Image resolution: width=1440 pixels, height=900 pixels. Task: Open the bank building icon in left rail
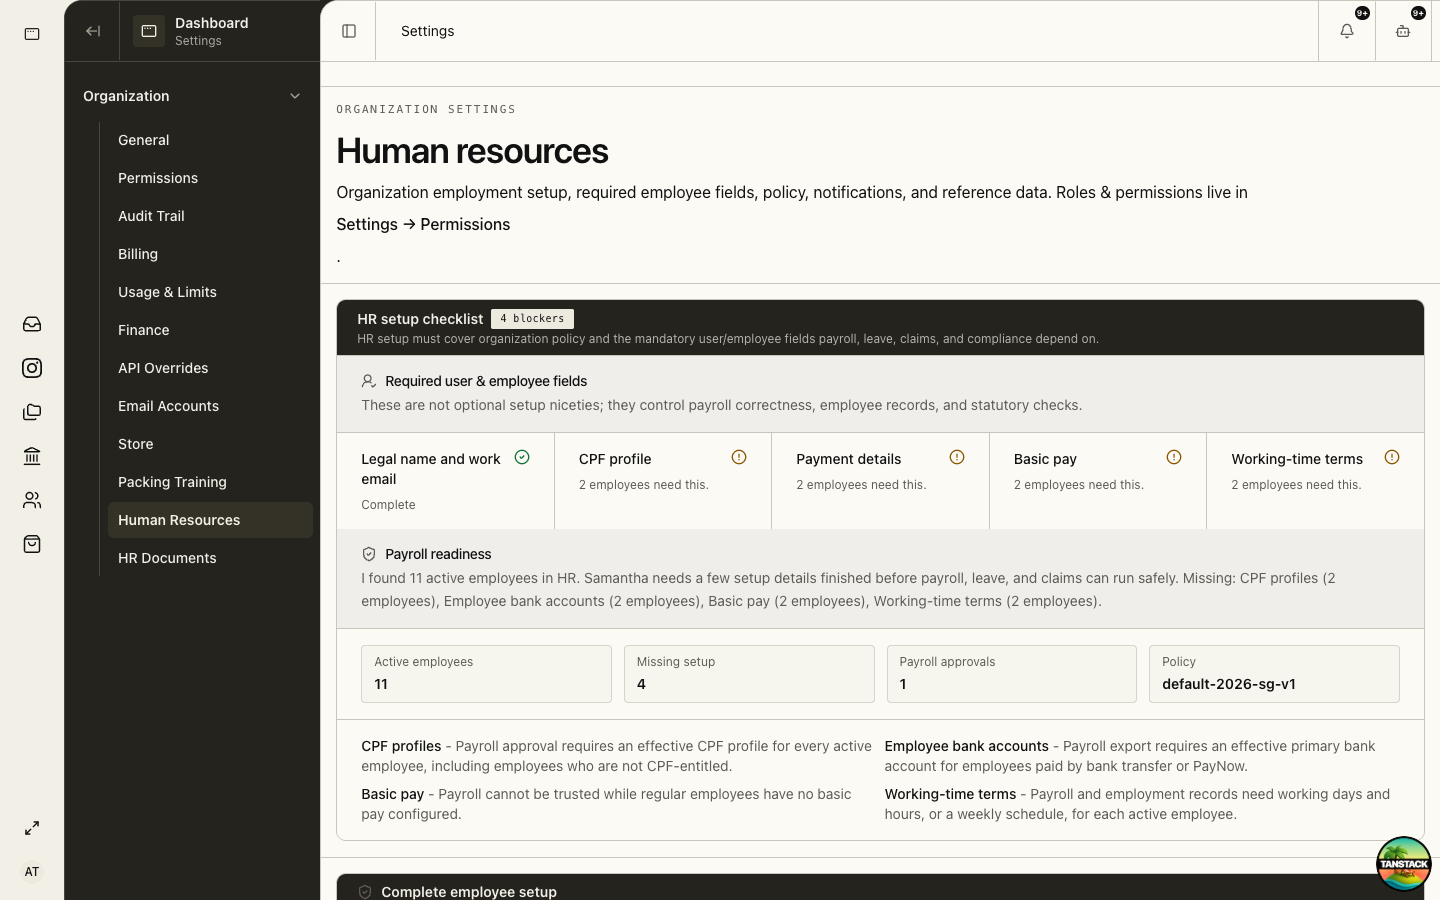click(x=32, y=456)
